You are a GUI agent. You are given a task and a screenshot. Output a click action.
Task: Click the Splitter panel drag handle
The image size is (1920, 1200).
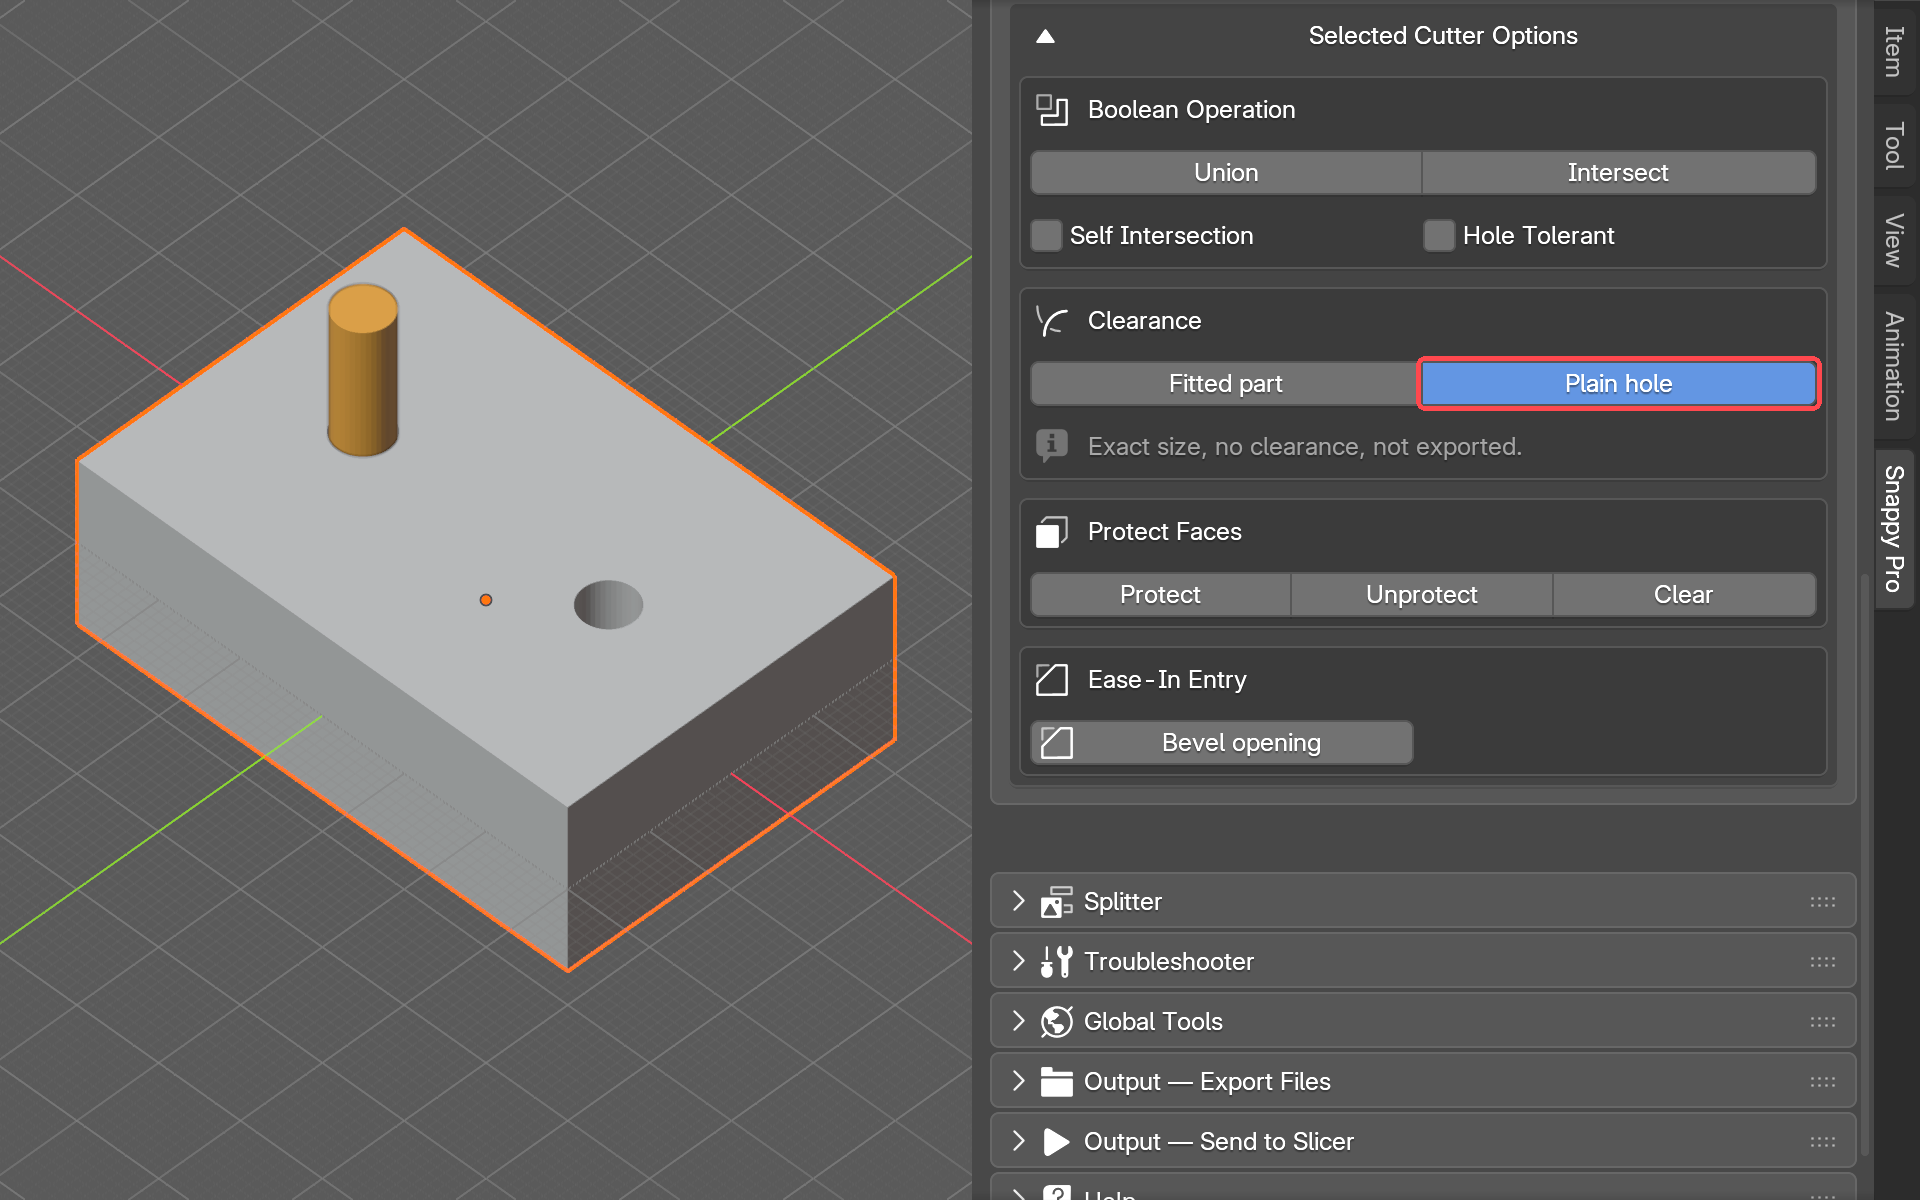pyautogui.click(x=1822, y=902)
